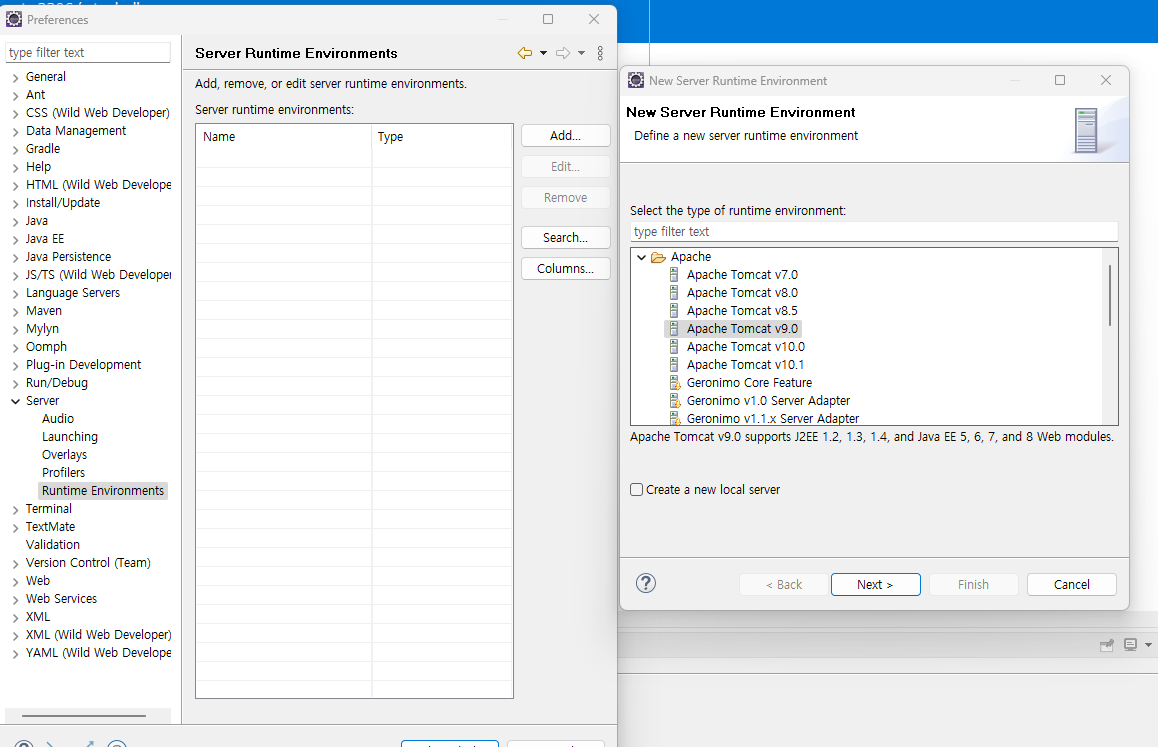
Task: Click the Type column header
Action: [x=442, y=137]
